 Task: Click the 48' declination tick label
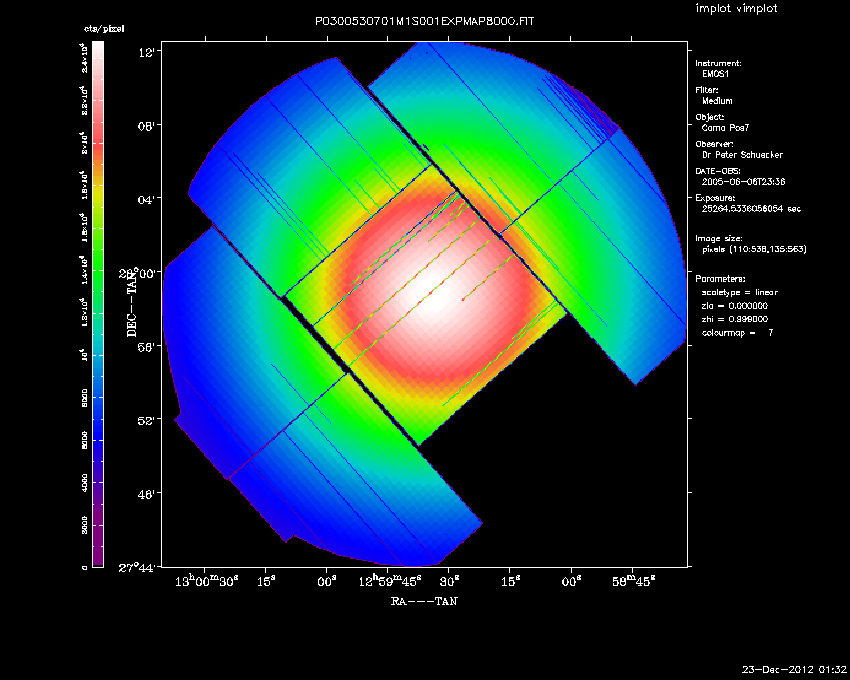[149, 493]
